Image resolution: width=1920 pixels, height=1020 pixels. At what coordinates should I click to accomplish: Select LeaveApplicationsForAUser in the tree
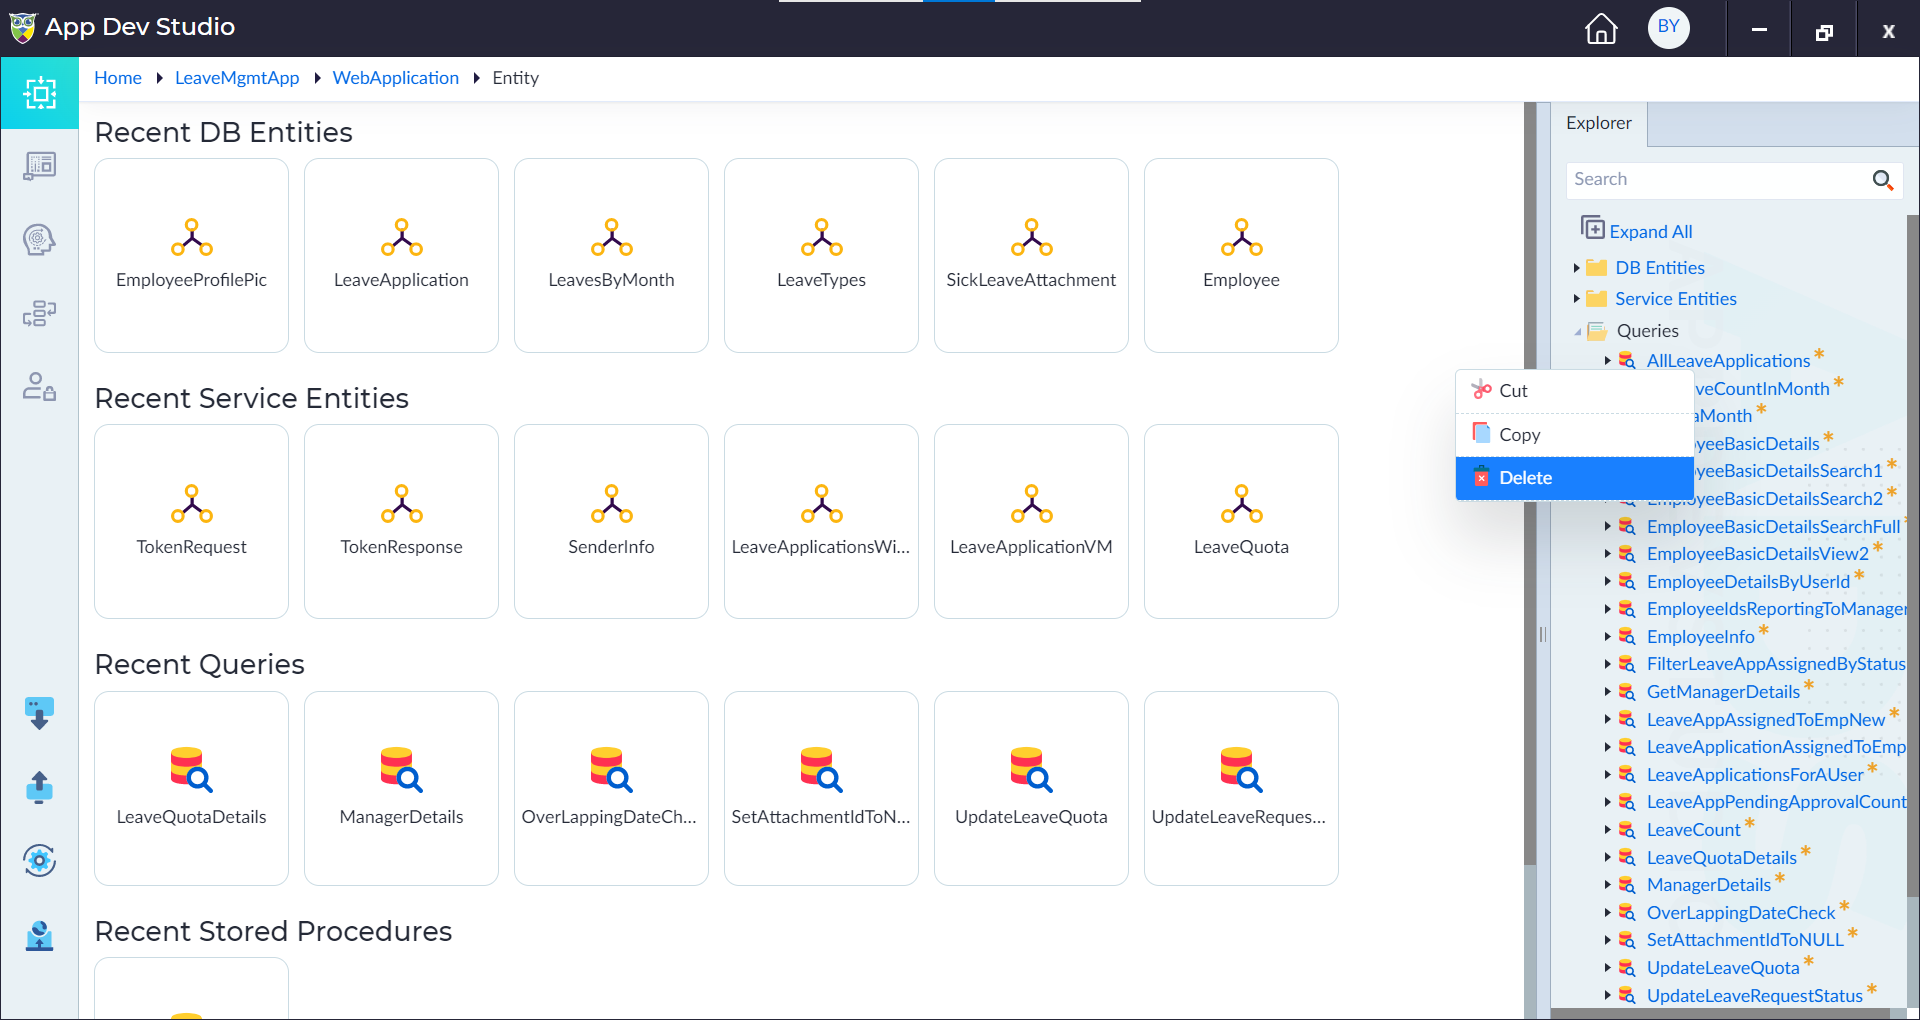(x=1755, y=775)
